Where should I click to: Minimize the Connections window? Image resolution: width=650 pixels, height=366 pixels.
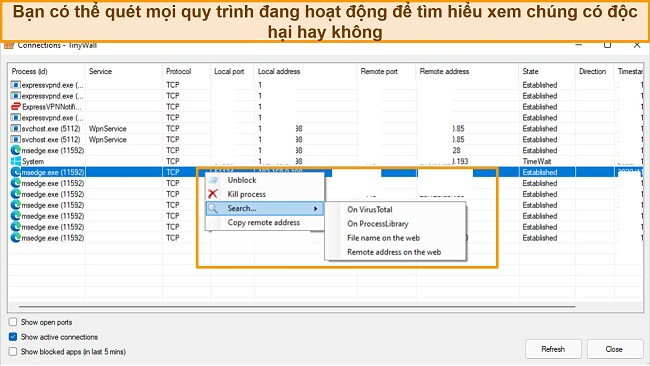pyautogui.click(x=579, y=45)
